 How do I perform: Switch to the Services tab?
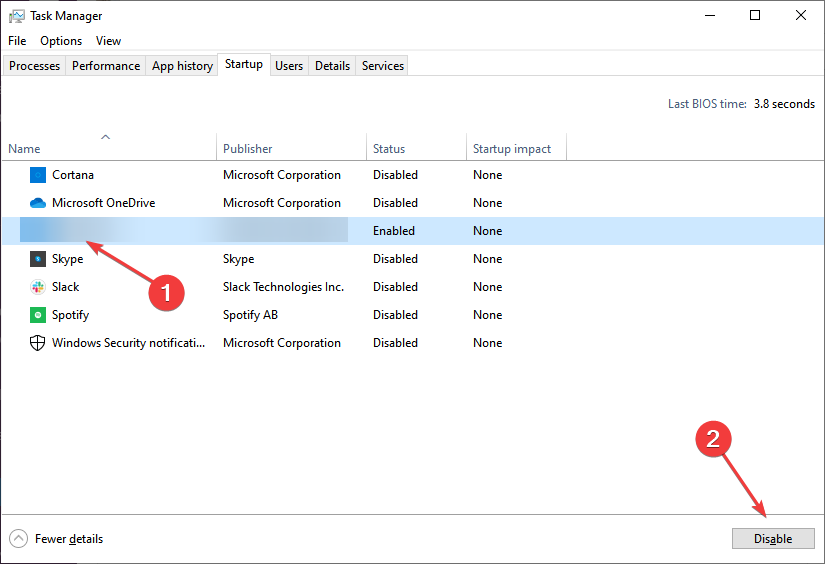(383, 66)
